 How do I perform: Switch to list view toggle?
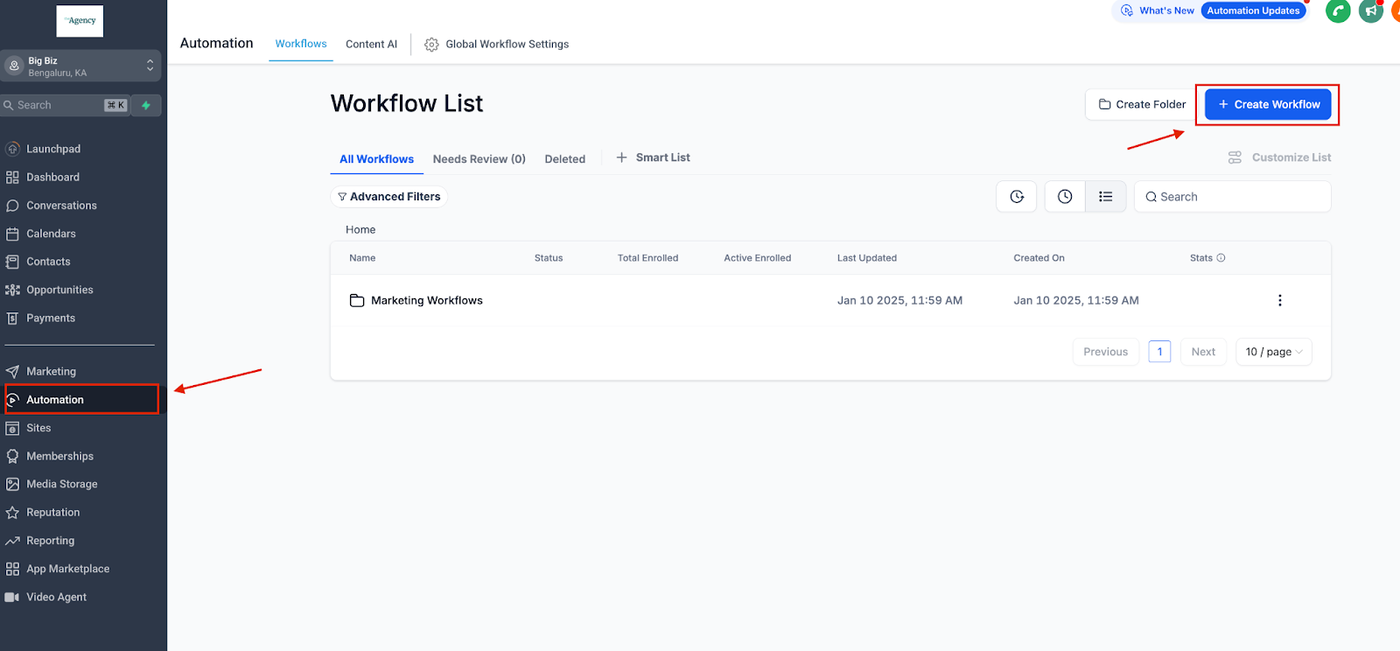click(x=1106, y=197)
